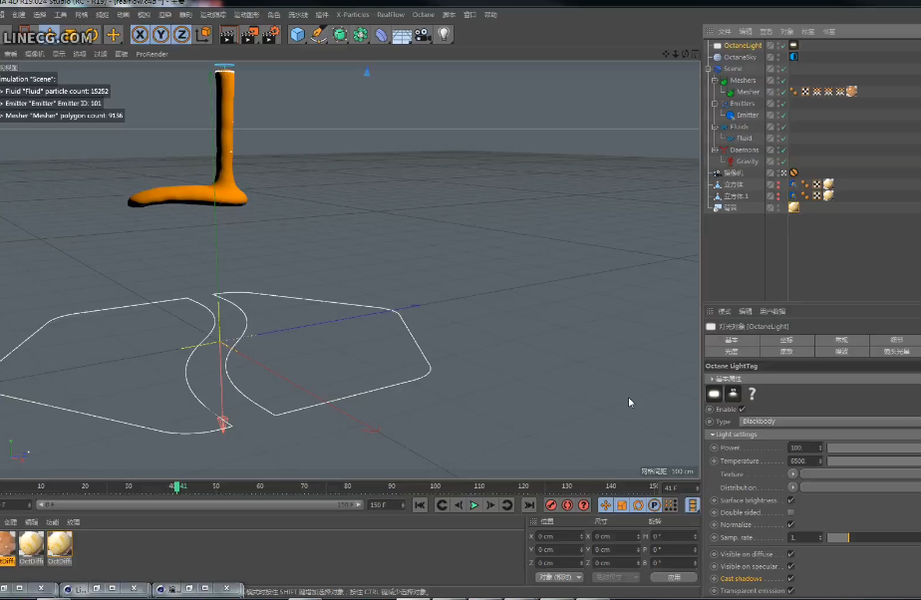
Task: Open the X-Particles menu
Action: tap(352, 15)
